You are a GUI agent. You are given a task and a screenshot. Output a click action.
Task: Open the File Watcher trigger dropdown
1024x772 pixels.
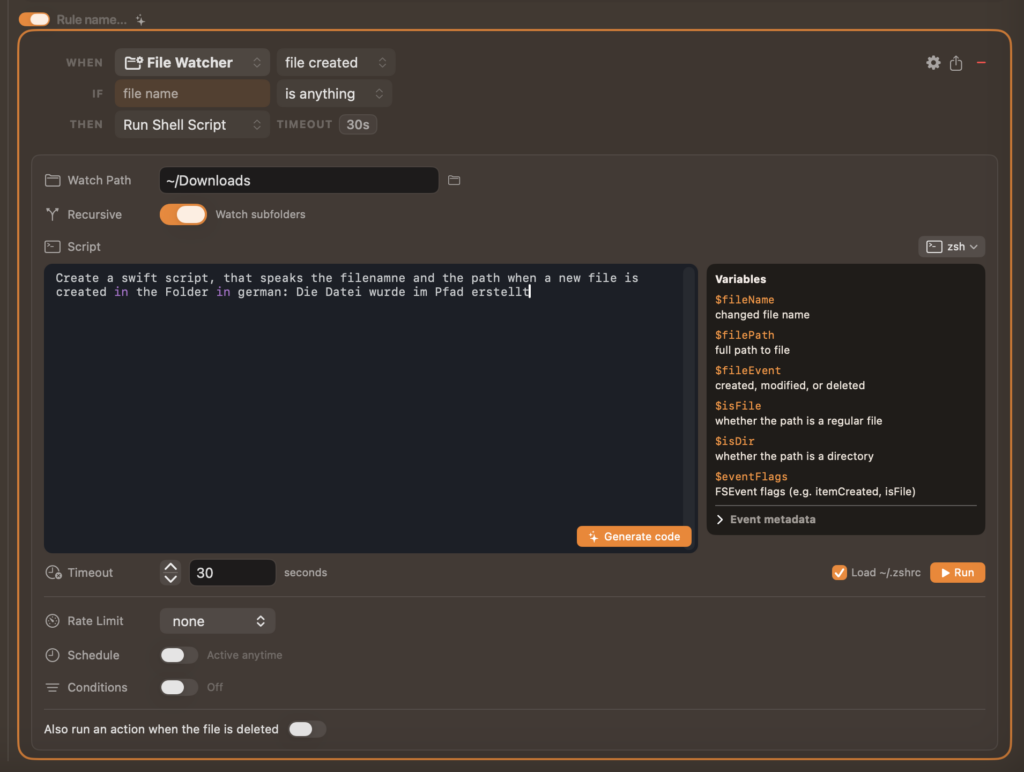(x=192, y=63)
